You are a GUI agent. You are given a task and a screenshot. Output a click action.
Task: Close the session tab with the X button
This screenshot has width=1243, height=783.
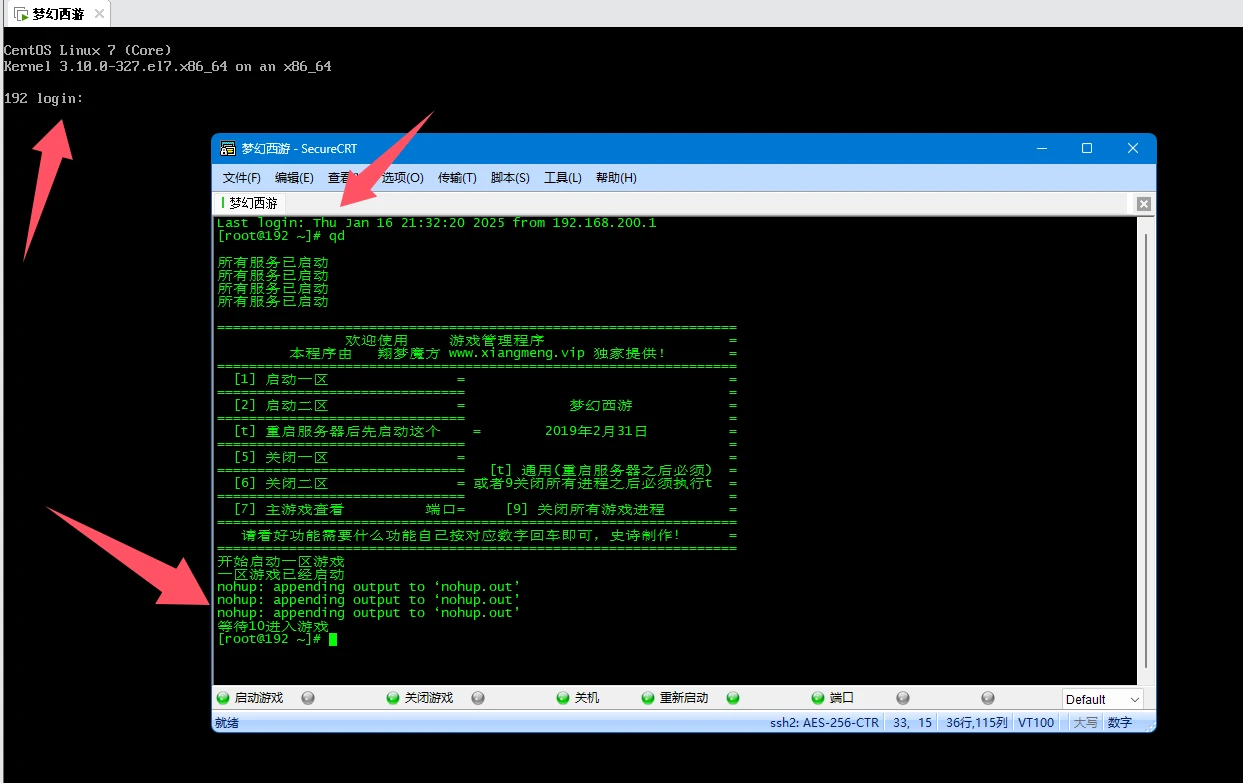(1144, 204)
